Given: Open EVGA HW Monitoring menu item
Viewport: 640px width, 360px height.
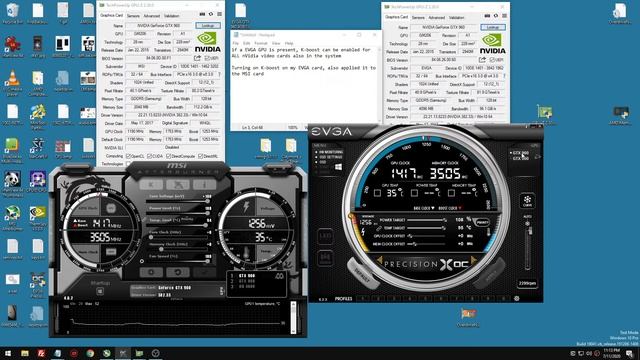Looking at the screenshot, I should 331,152.
